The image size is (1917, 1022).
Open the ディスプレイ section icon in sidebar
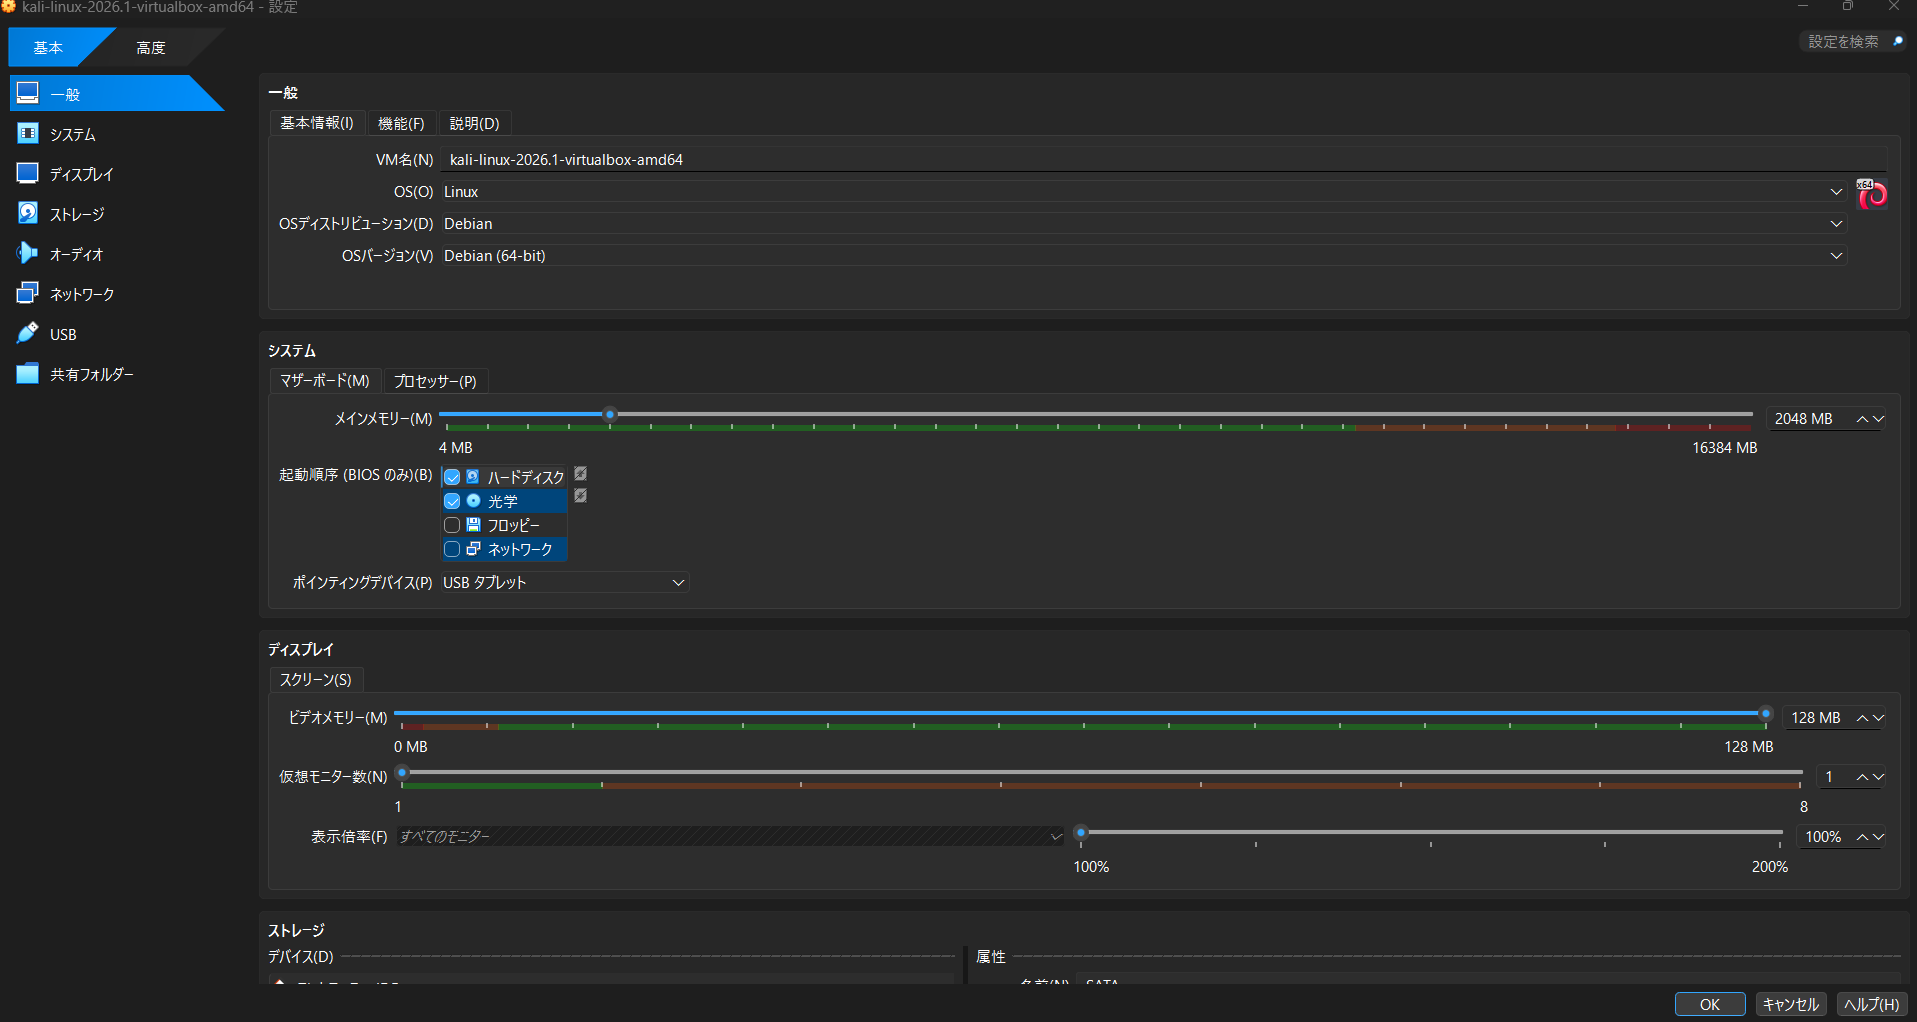[x=28, y=173]
